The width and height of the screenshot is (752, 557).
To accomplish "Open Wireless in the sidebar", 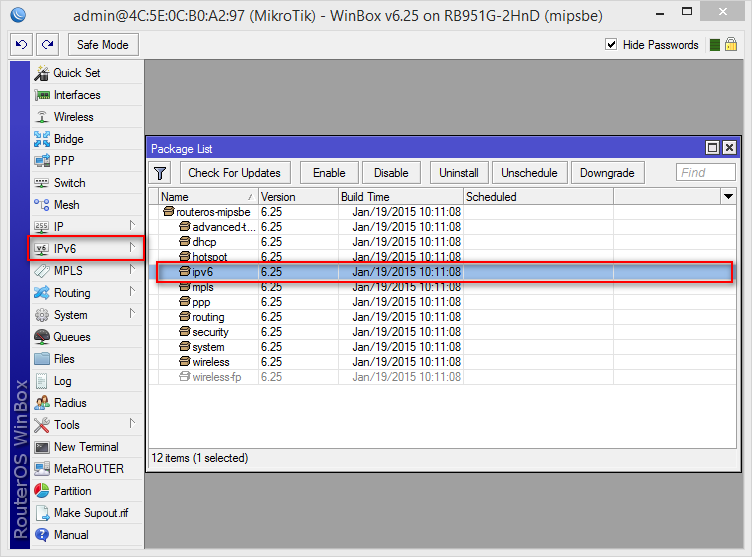I will pyautogui.click(x=88, y=117).
